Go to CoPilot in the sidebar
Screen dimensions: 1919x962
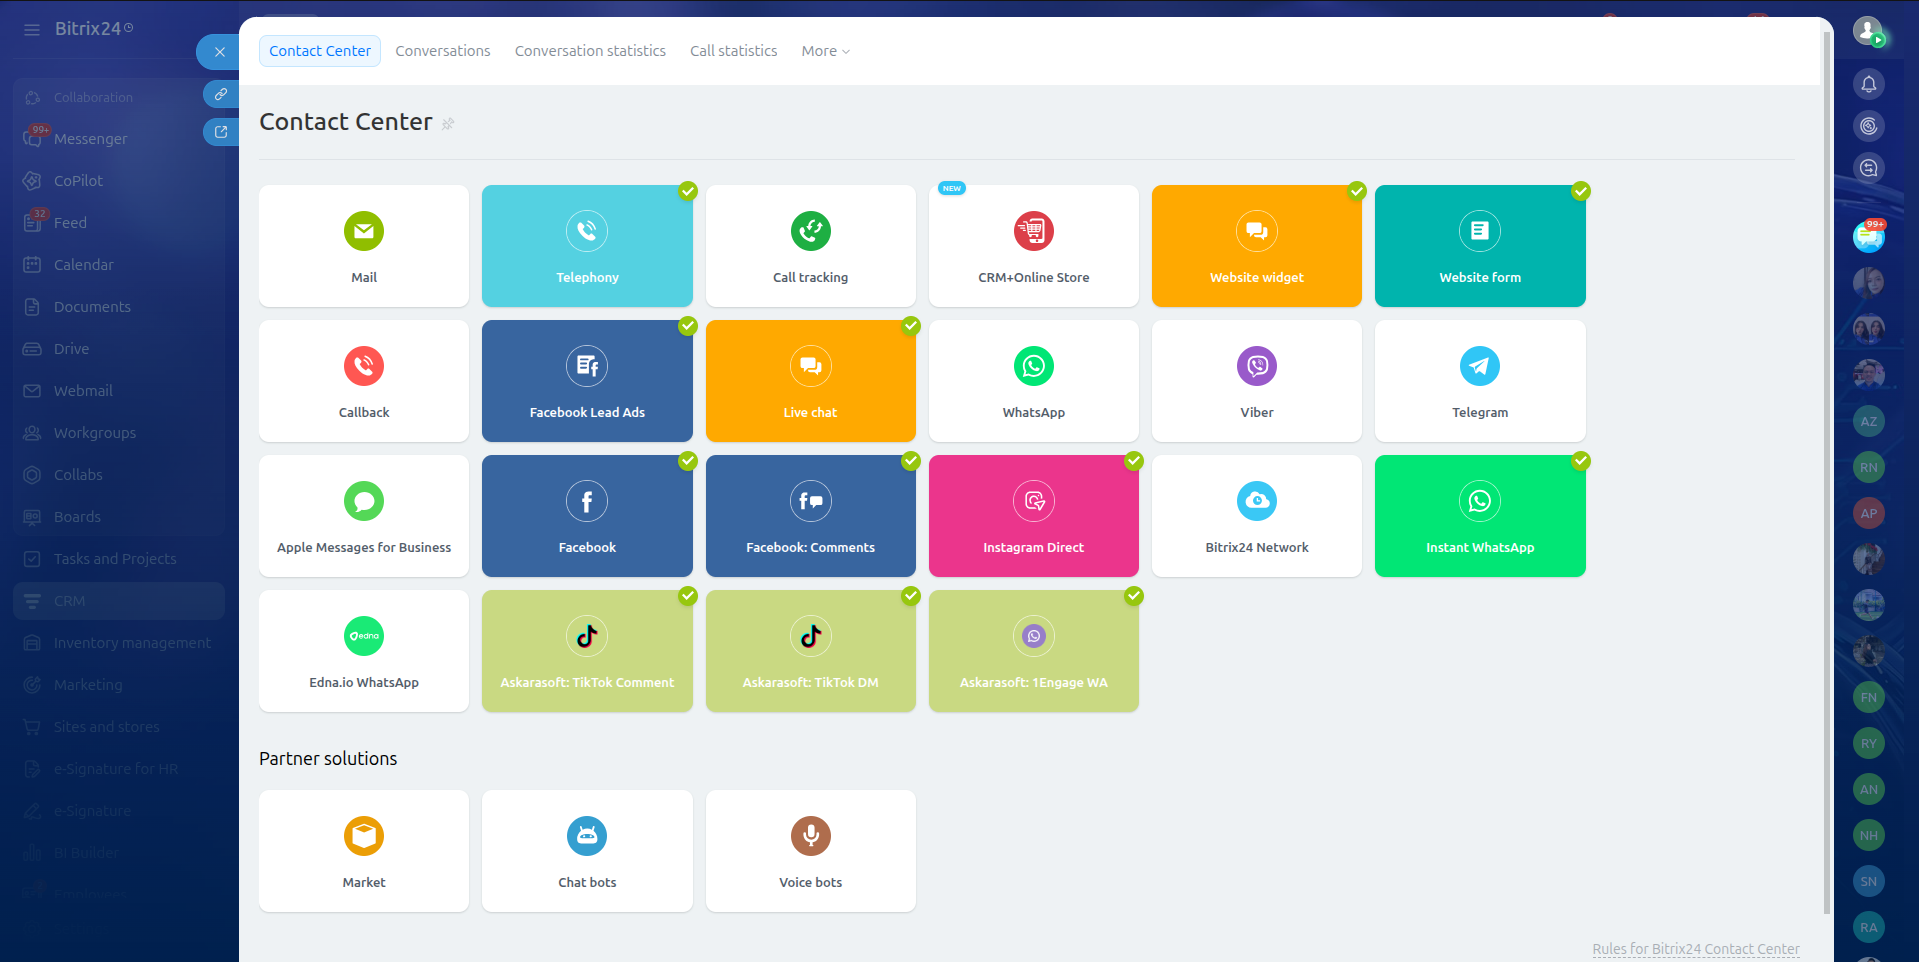pyautogui.click(x=119, y=181)
